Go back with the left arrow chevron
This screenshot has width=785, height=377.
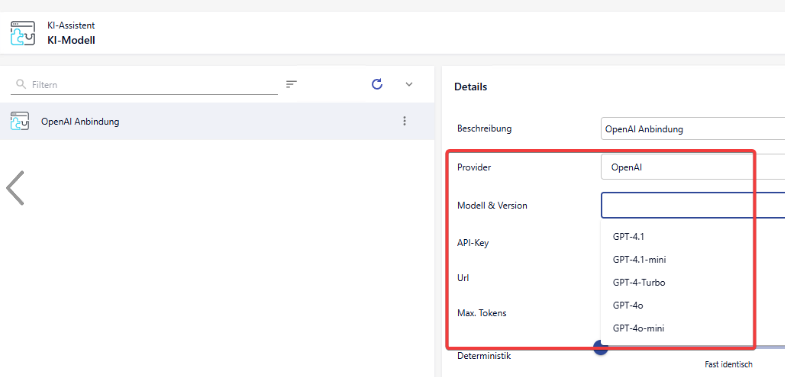[x=15, y=188]
